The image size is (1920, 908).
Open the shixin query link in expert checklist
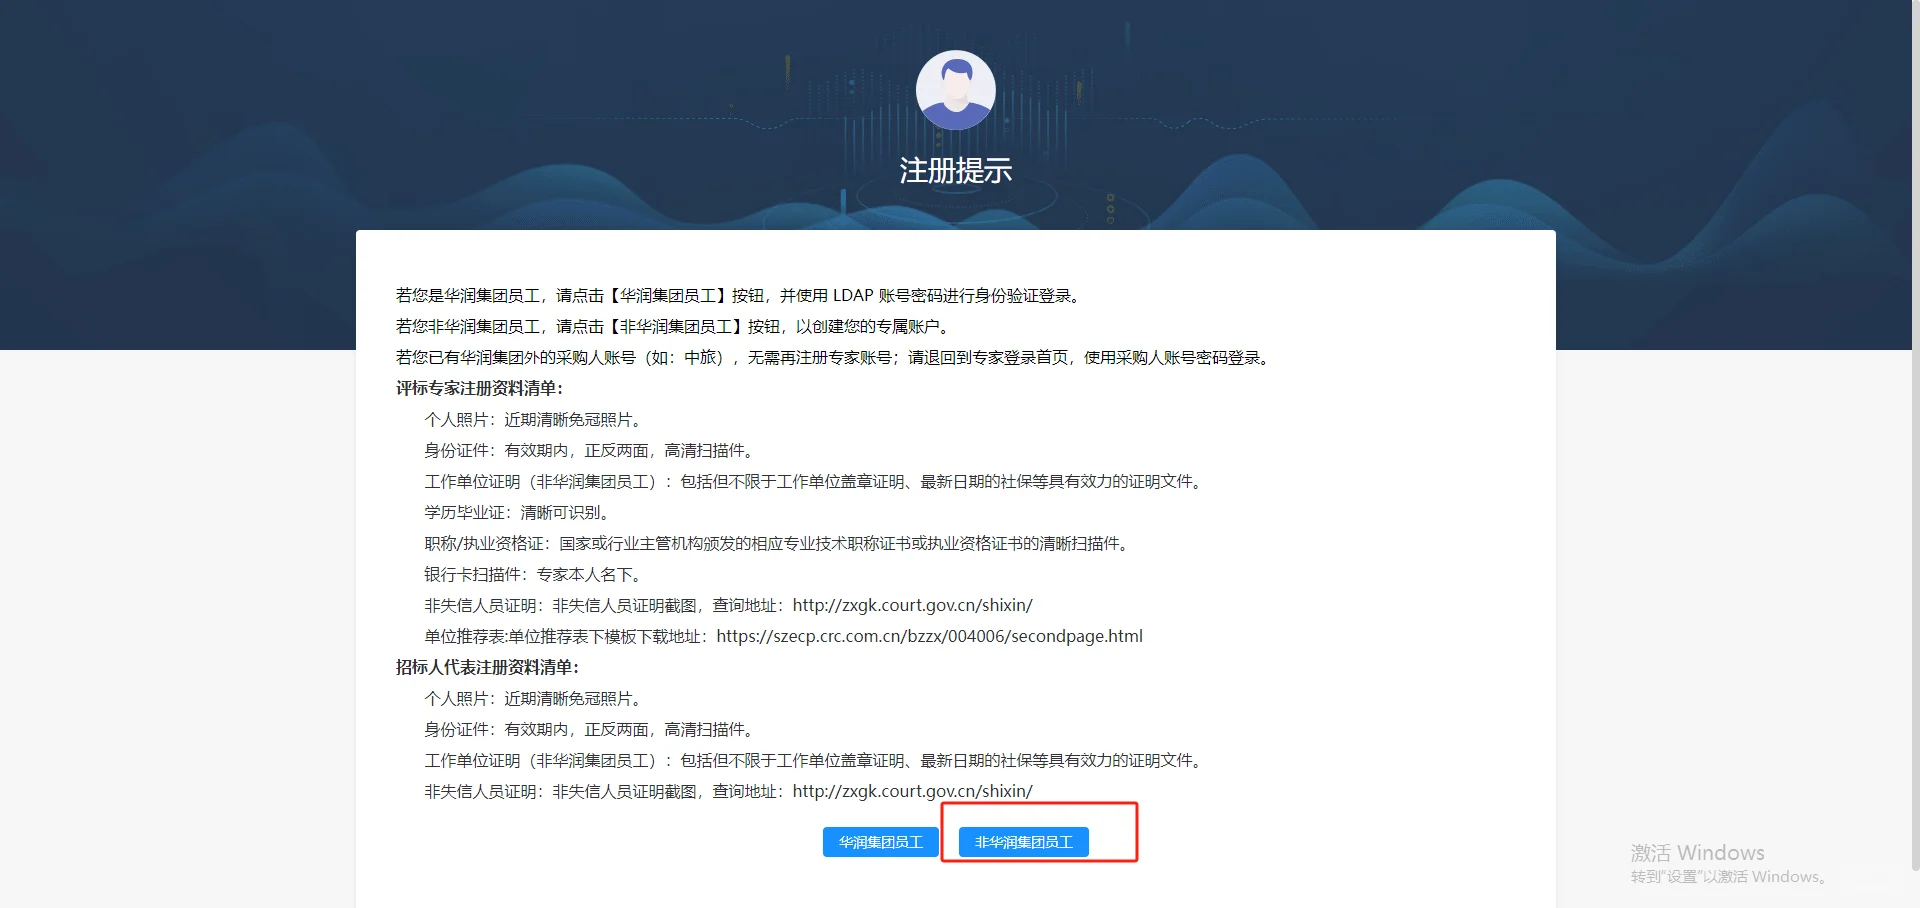911,605
